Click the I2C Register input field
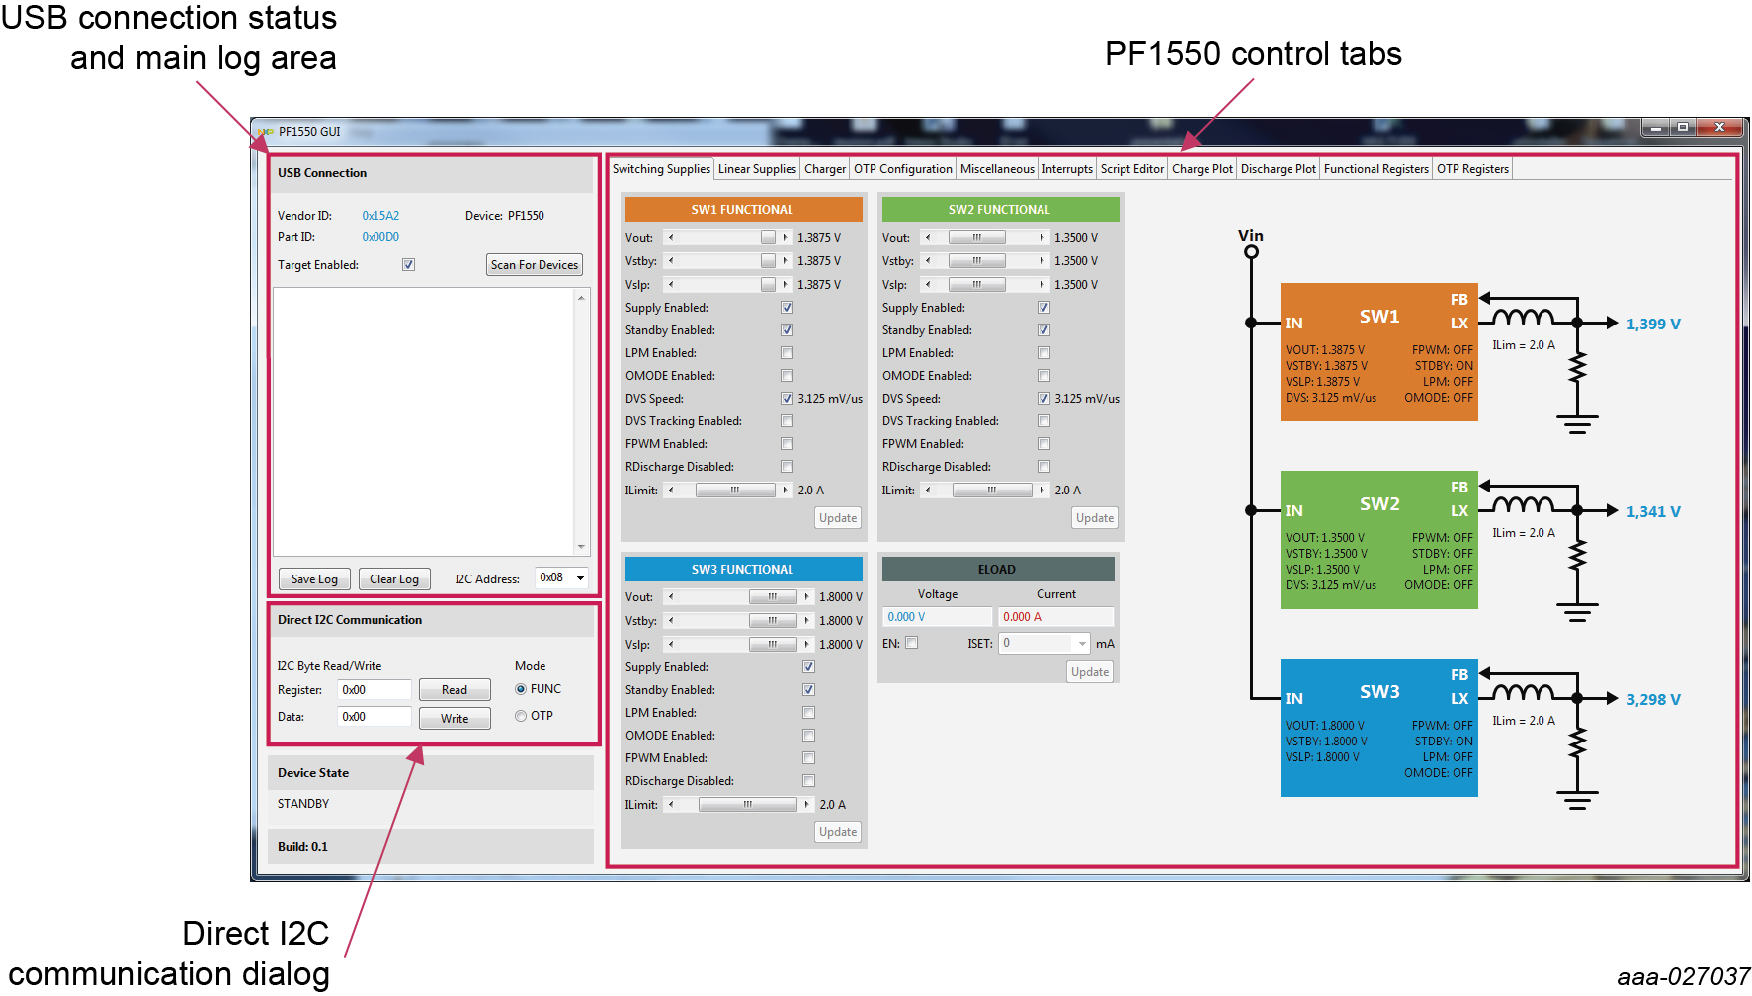The image size is (1752, 996). tap(374, 690)
